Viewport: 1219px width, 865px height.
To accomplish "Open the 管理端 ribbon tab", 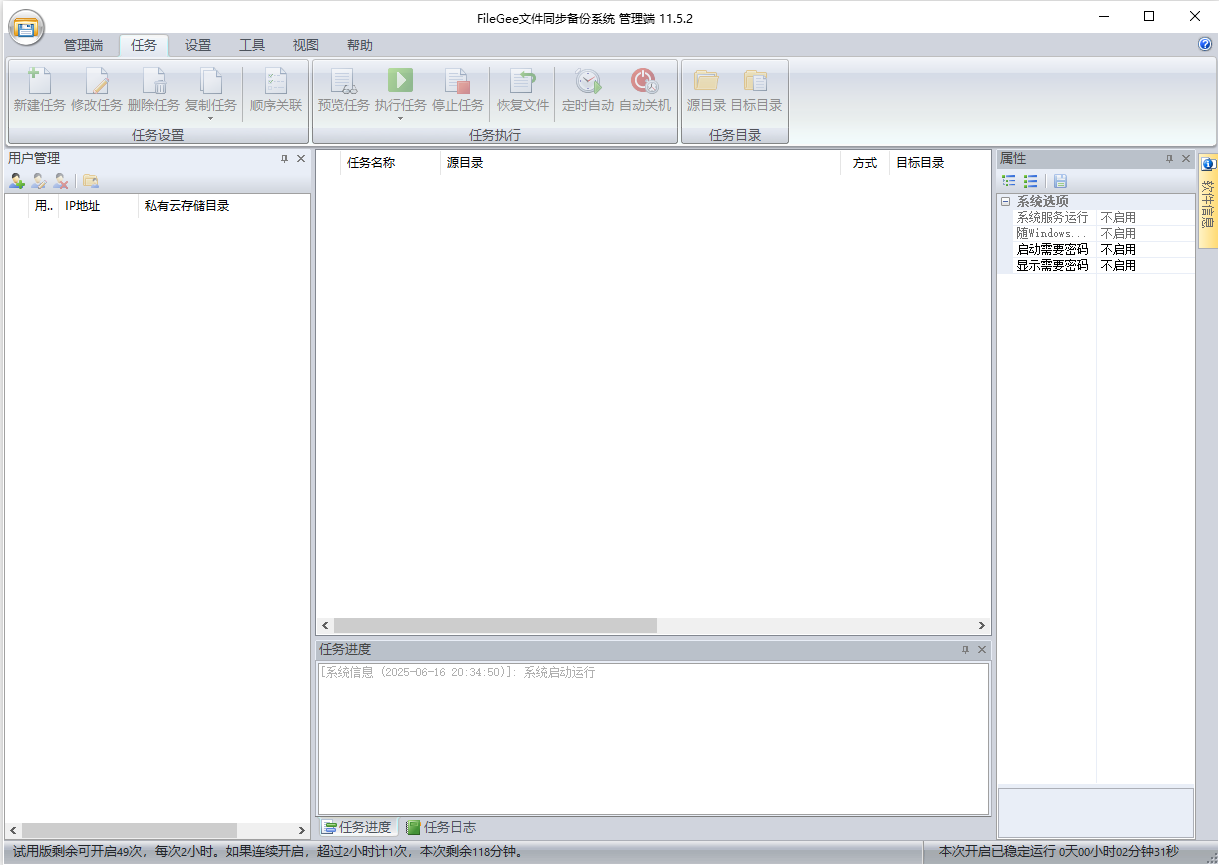I will 84,45.
